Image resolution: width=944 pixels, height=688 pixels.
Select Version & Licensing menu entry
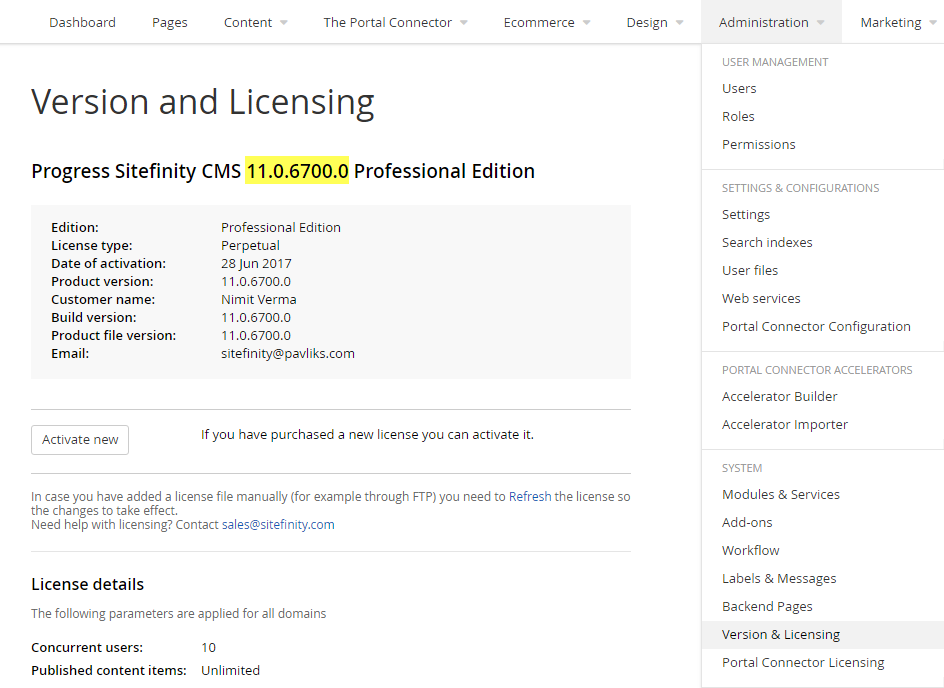click(x=822, y=634)
